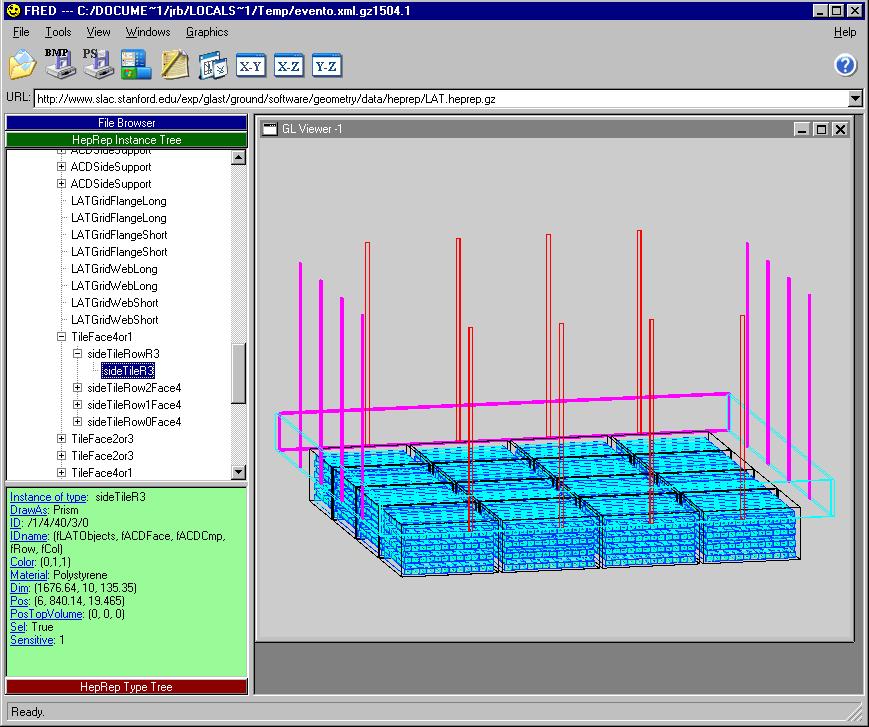
Task: Open the HepRep Type Tree panel
Action: [x=126, y=687]
